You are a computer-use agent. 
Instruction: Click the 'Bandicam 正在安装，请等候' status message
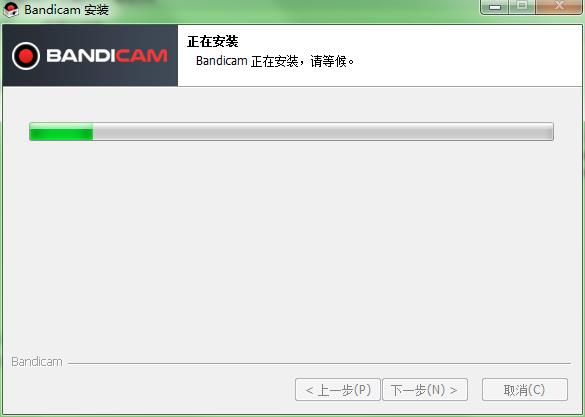coord(275,61)
